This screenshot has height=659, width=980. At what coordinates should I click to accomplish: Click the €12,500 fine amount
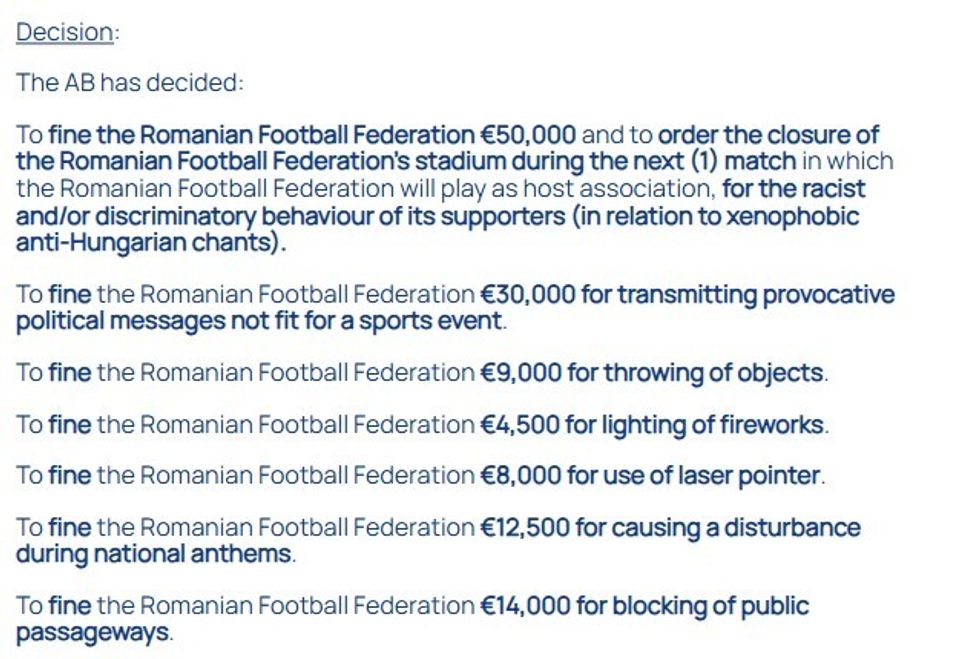pos(526,527)
